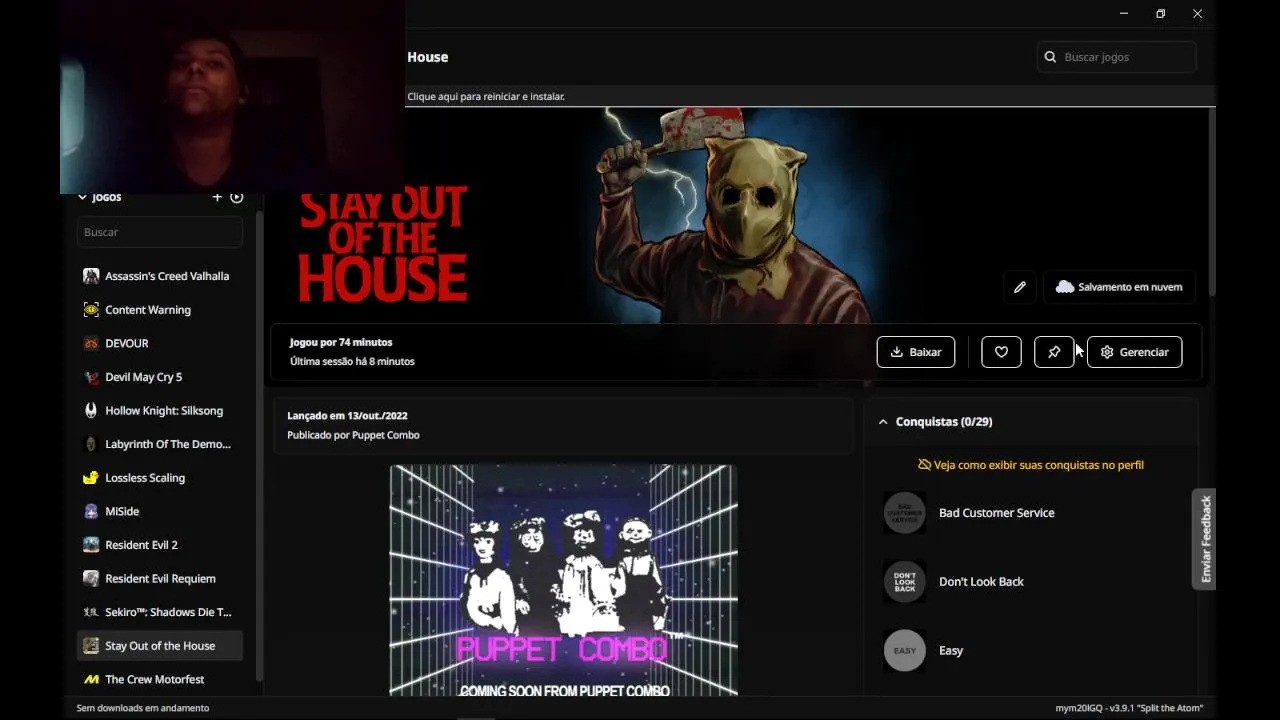The height and width of the screenshot is (720, 1280).
Task: Minimize the launcher window
Action: [x=1124, y=14]
